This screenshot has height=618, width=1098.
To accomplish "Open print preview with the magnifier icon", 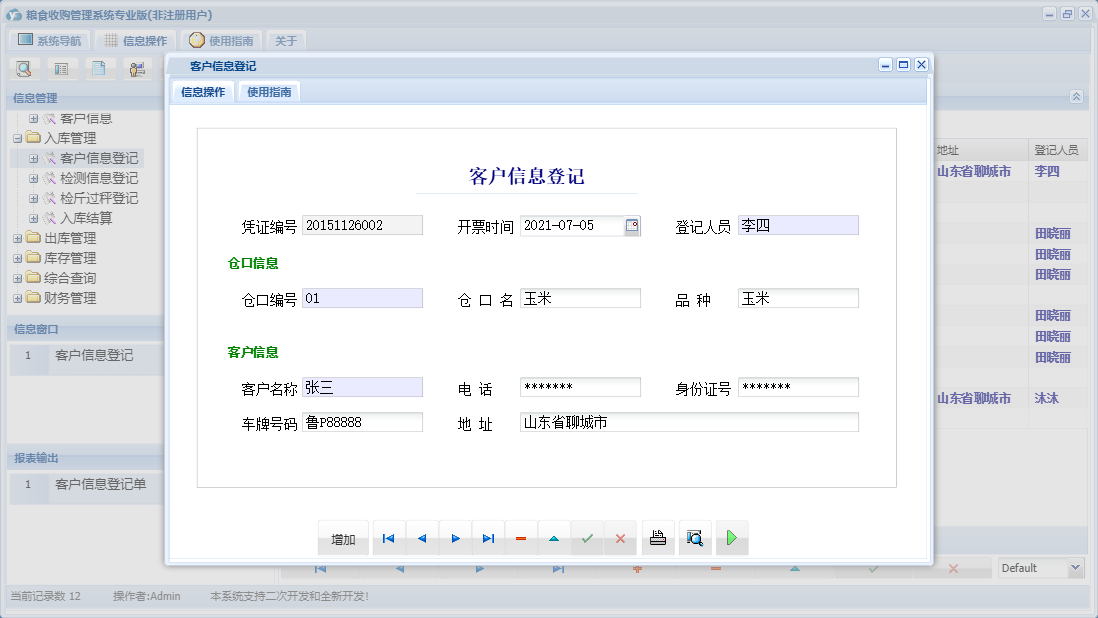I will click(694, 538).
